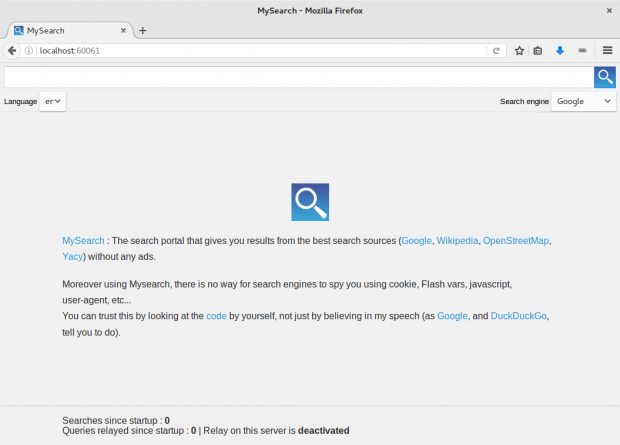The height and width of the screenshot is (445, 620).
Task: Select the MySearch browser tab
Action: click(x=69, y=30)
